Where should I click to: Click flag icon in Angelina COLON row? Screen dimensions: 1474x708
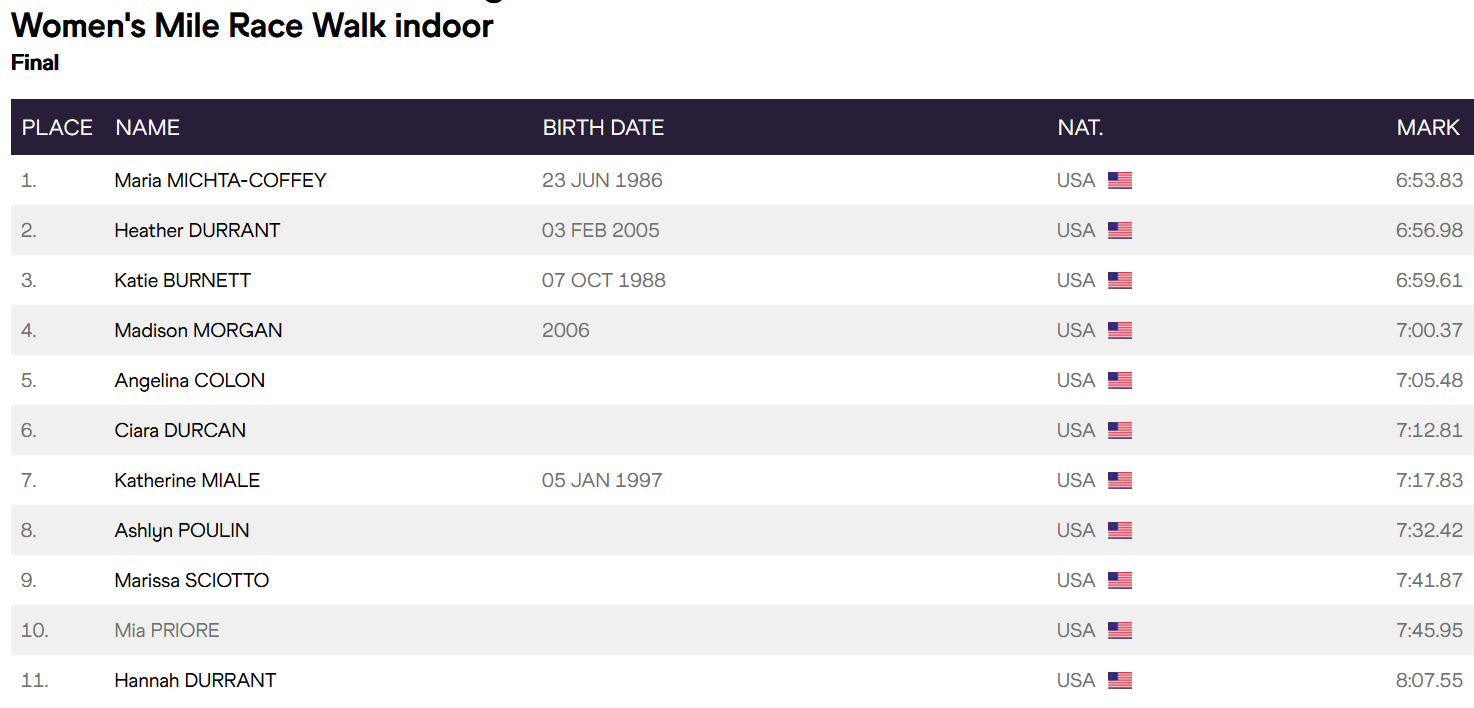click(1120, 381)
